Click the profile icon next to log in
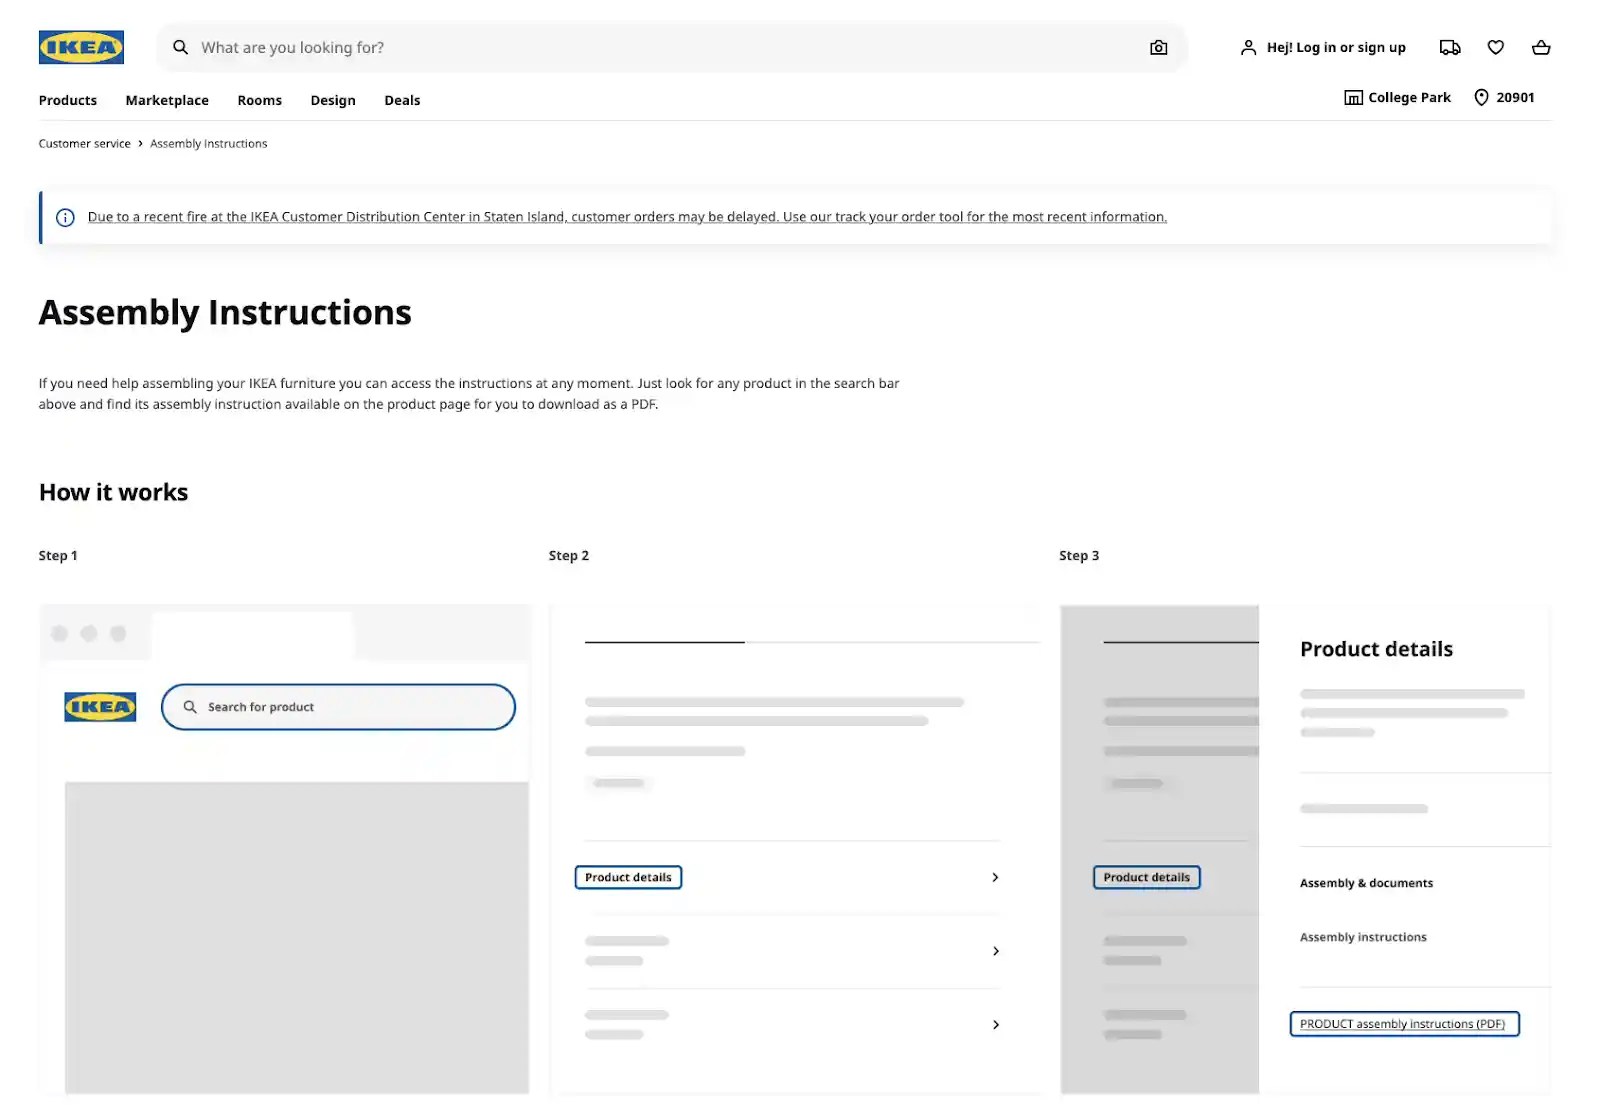This screenshot has height=1115, width=1600. point(1248,47)
